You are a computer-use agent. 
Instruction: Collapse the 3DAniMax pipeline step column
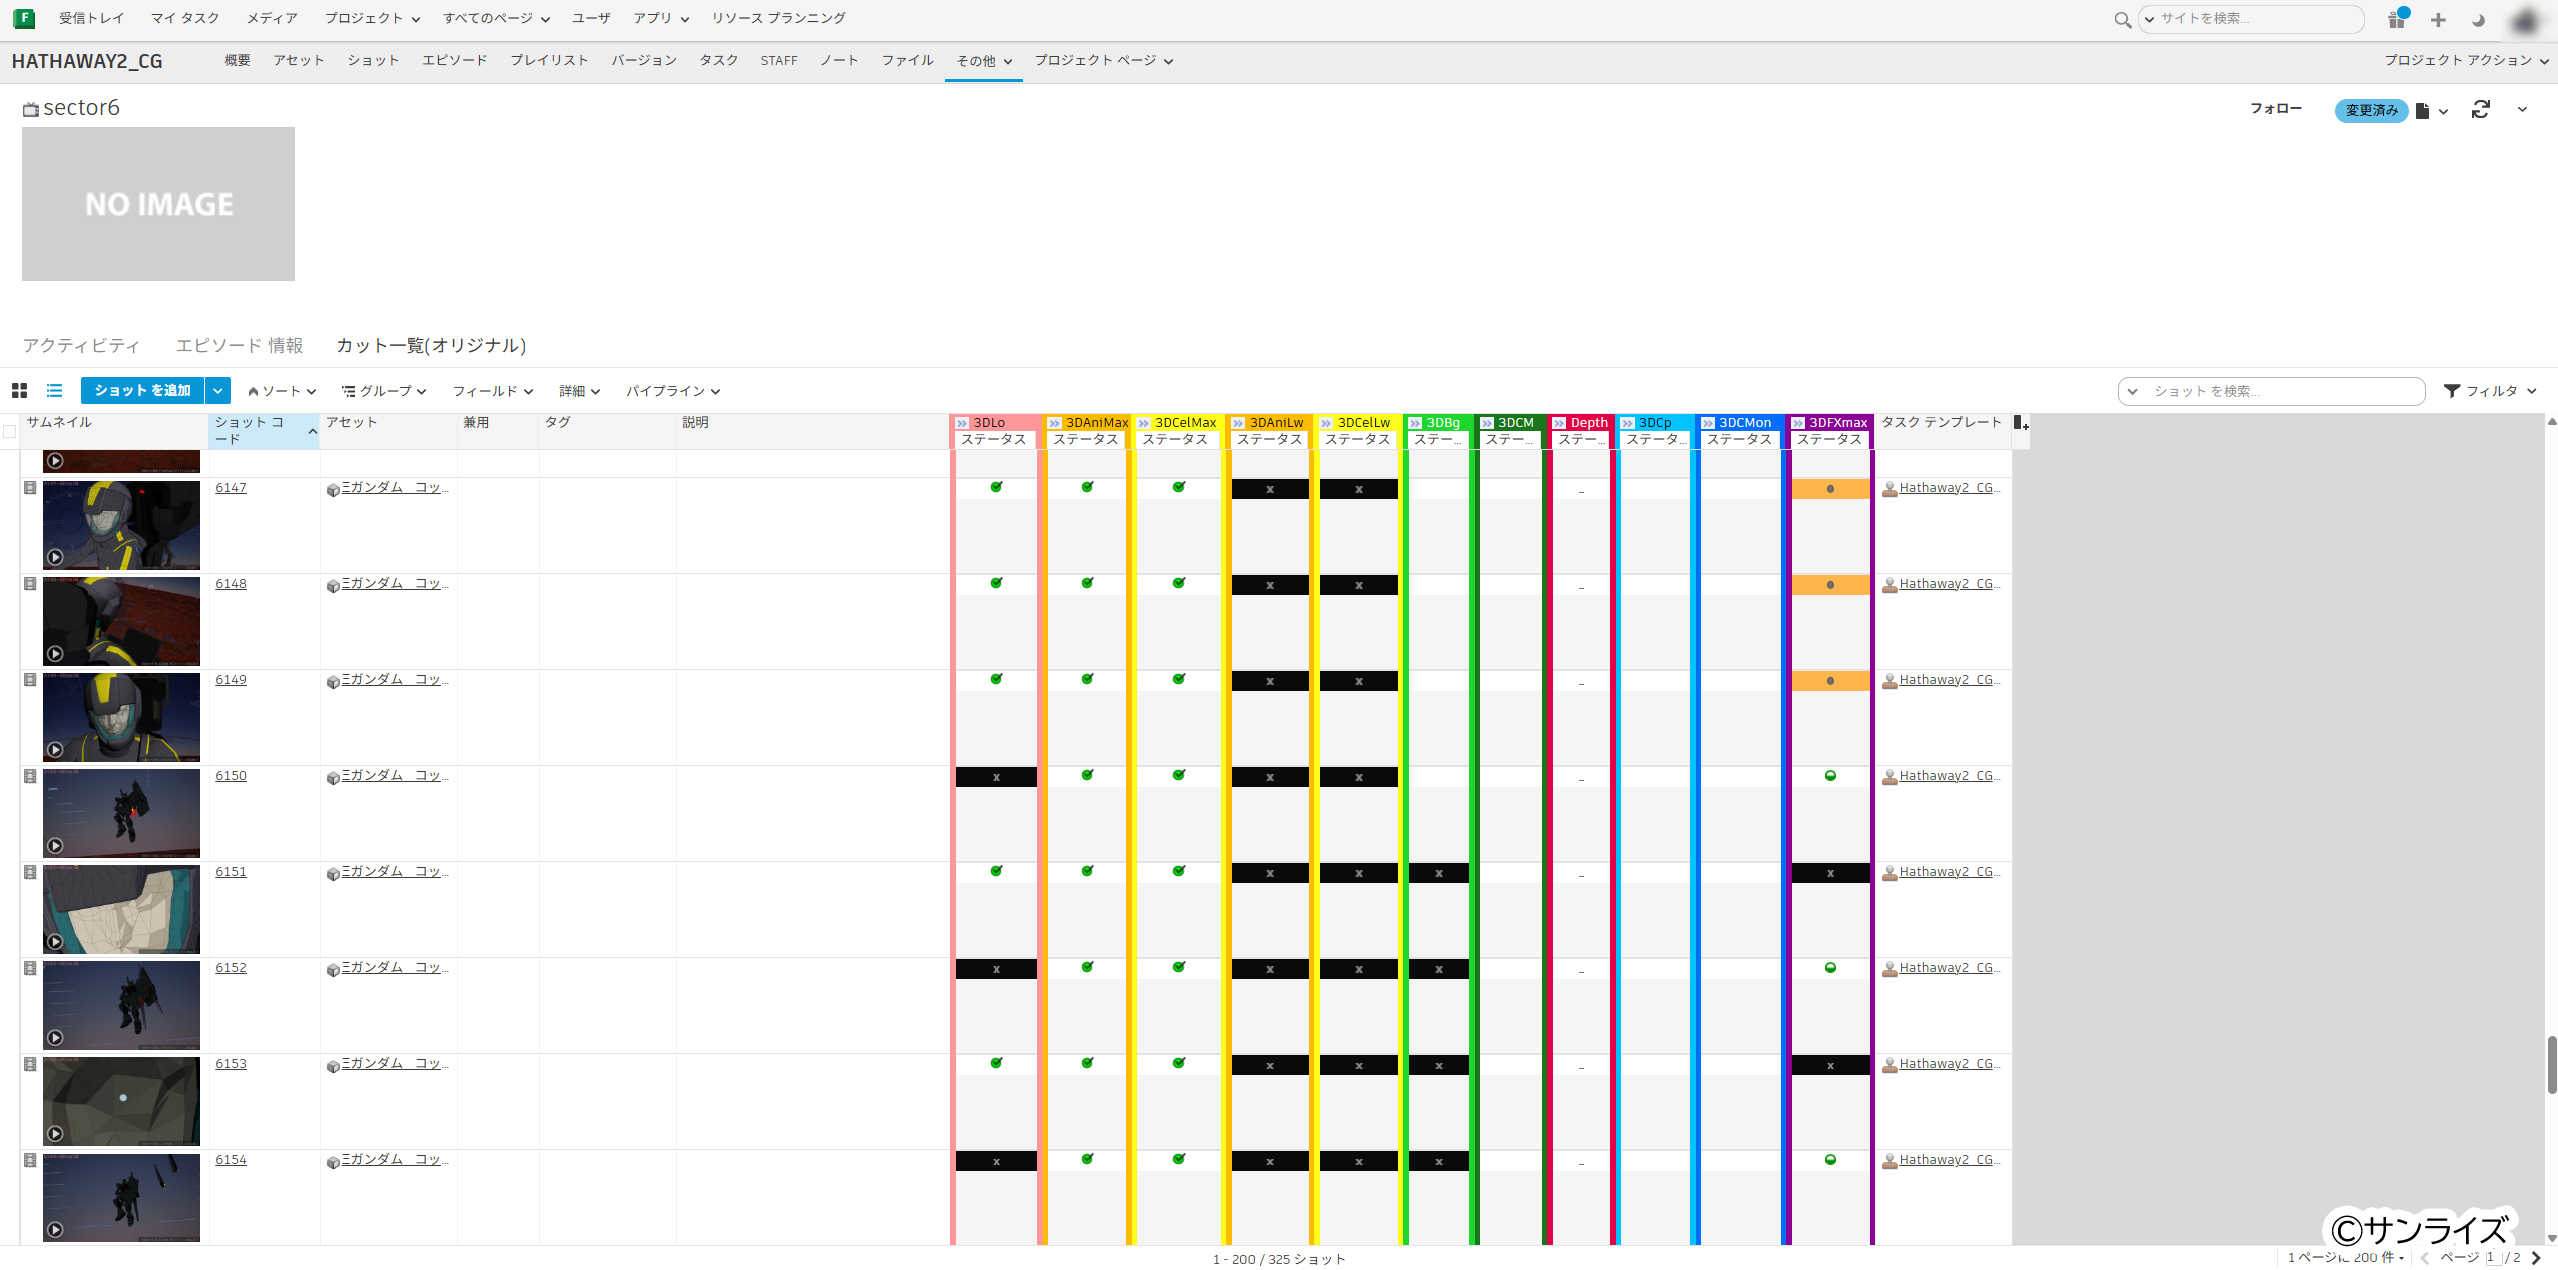(x=1054, y=423)
